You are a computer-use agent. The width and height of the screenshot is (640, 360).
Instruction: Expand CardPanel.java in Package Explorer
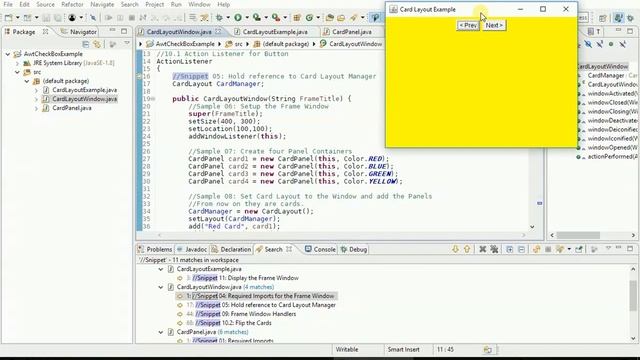point(36,108)
